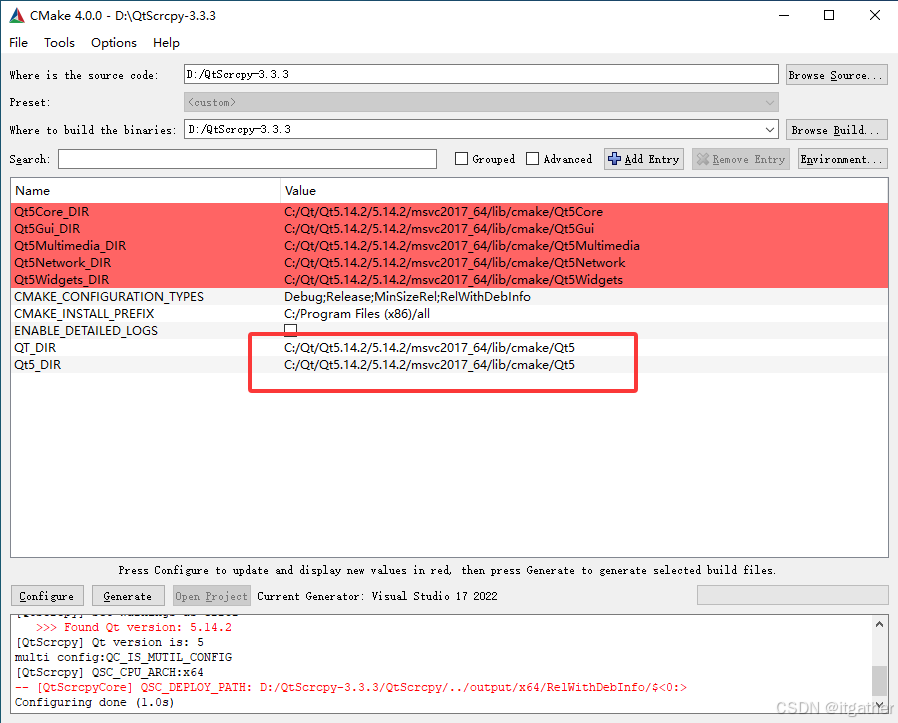Enable the Advanced checkbox
Image resolution: width=898 pixels, height=723 pixels.
click(x=532, y=159)
